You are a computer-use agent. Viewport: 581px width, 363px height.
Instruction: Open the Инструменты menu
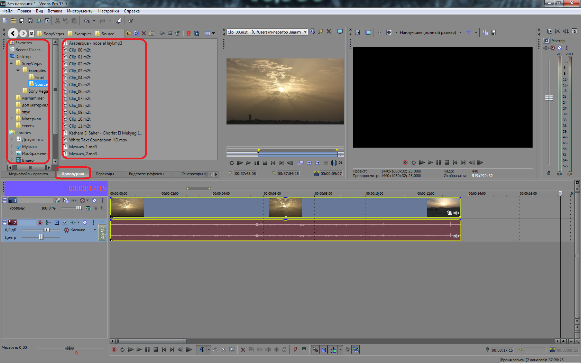click(79, 11)
